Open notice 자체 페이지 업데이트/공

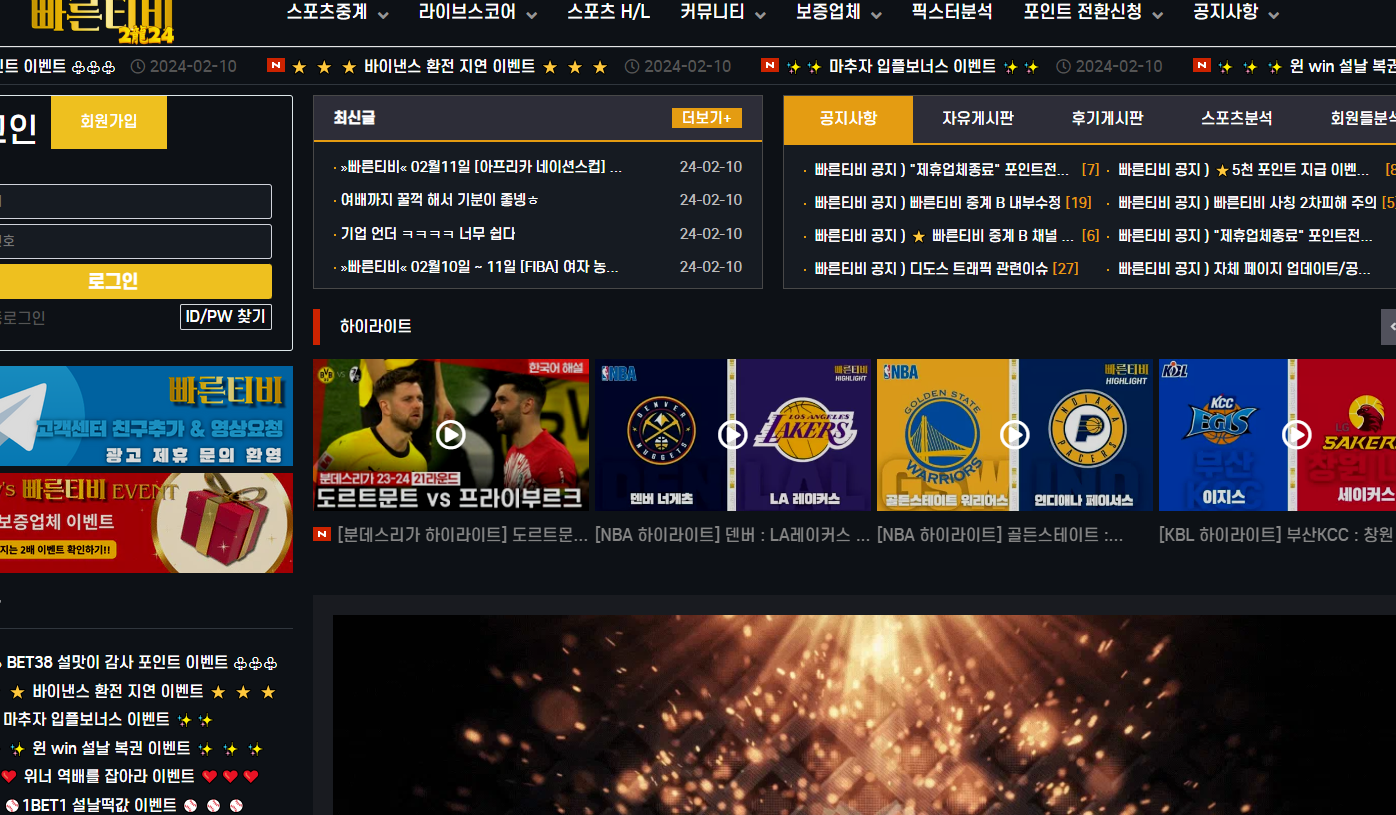tap(1245, 269)
